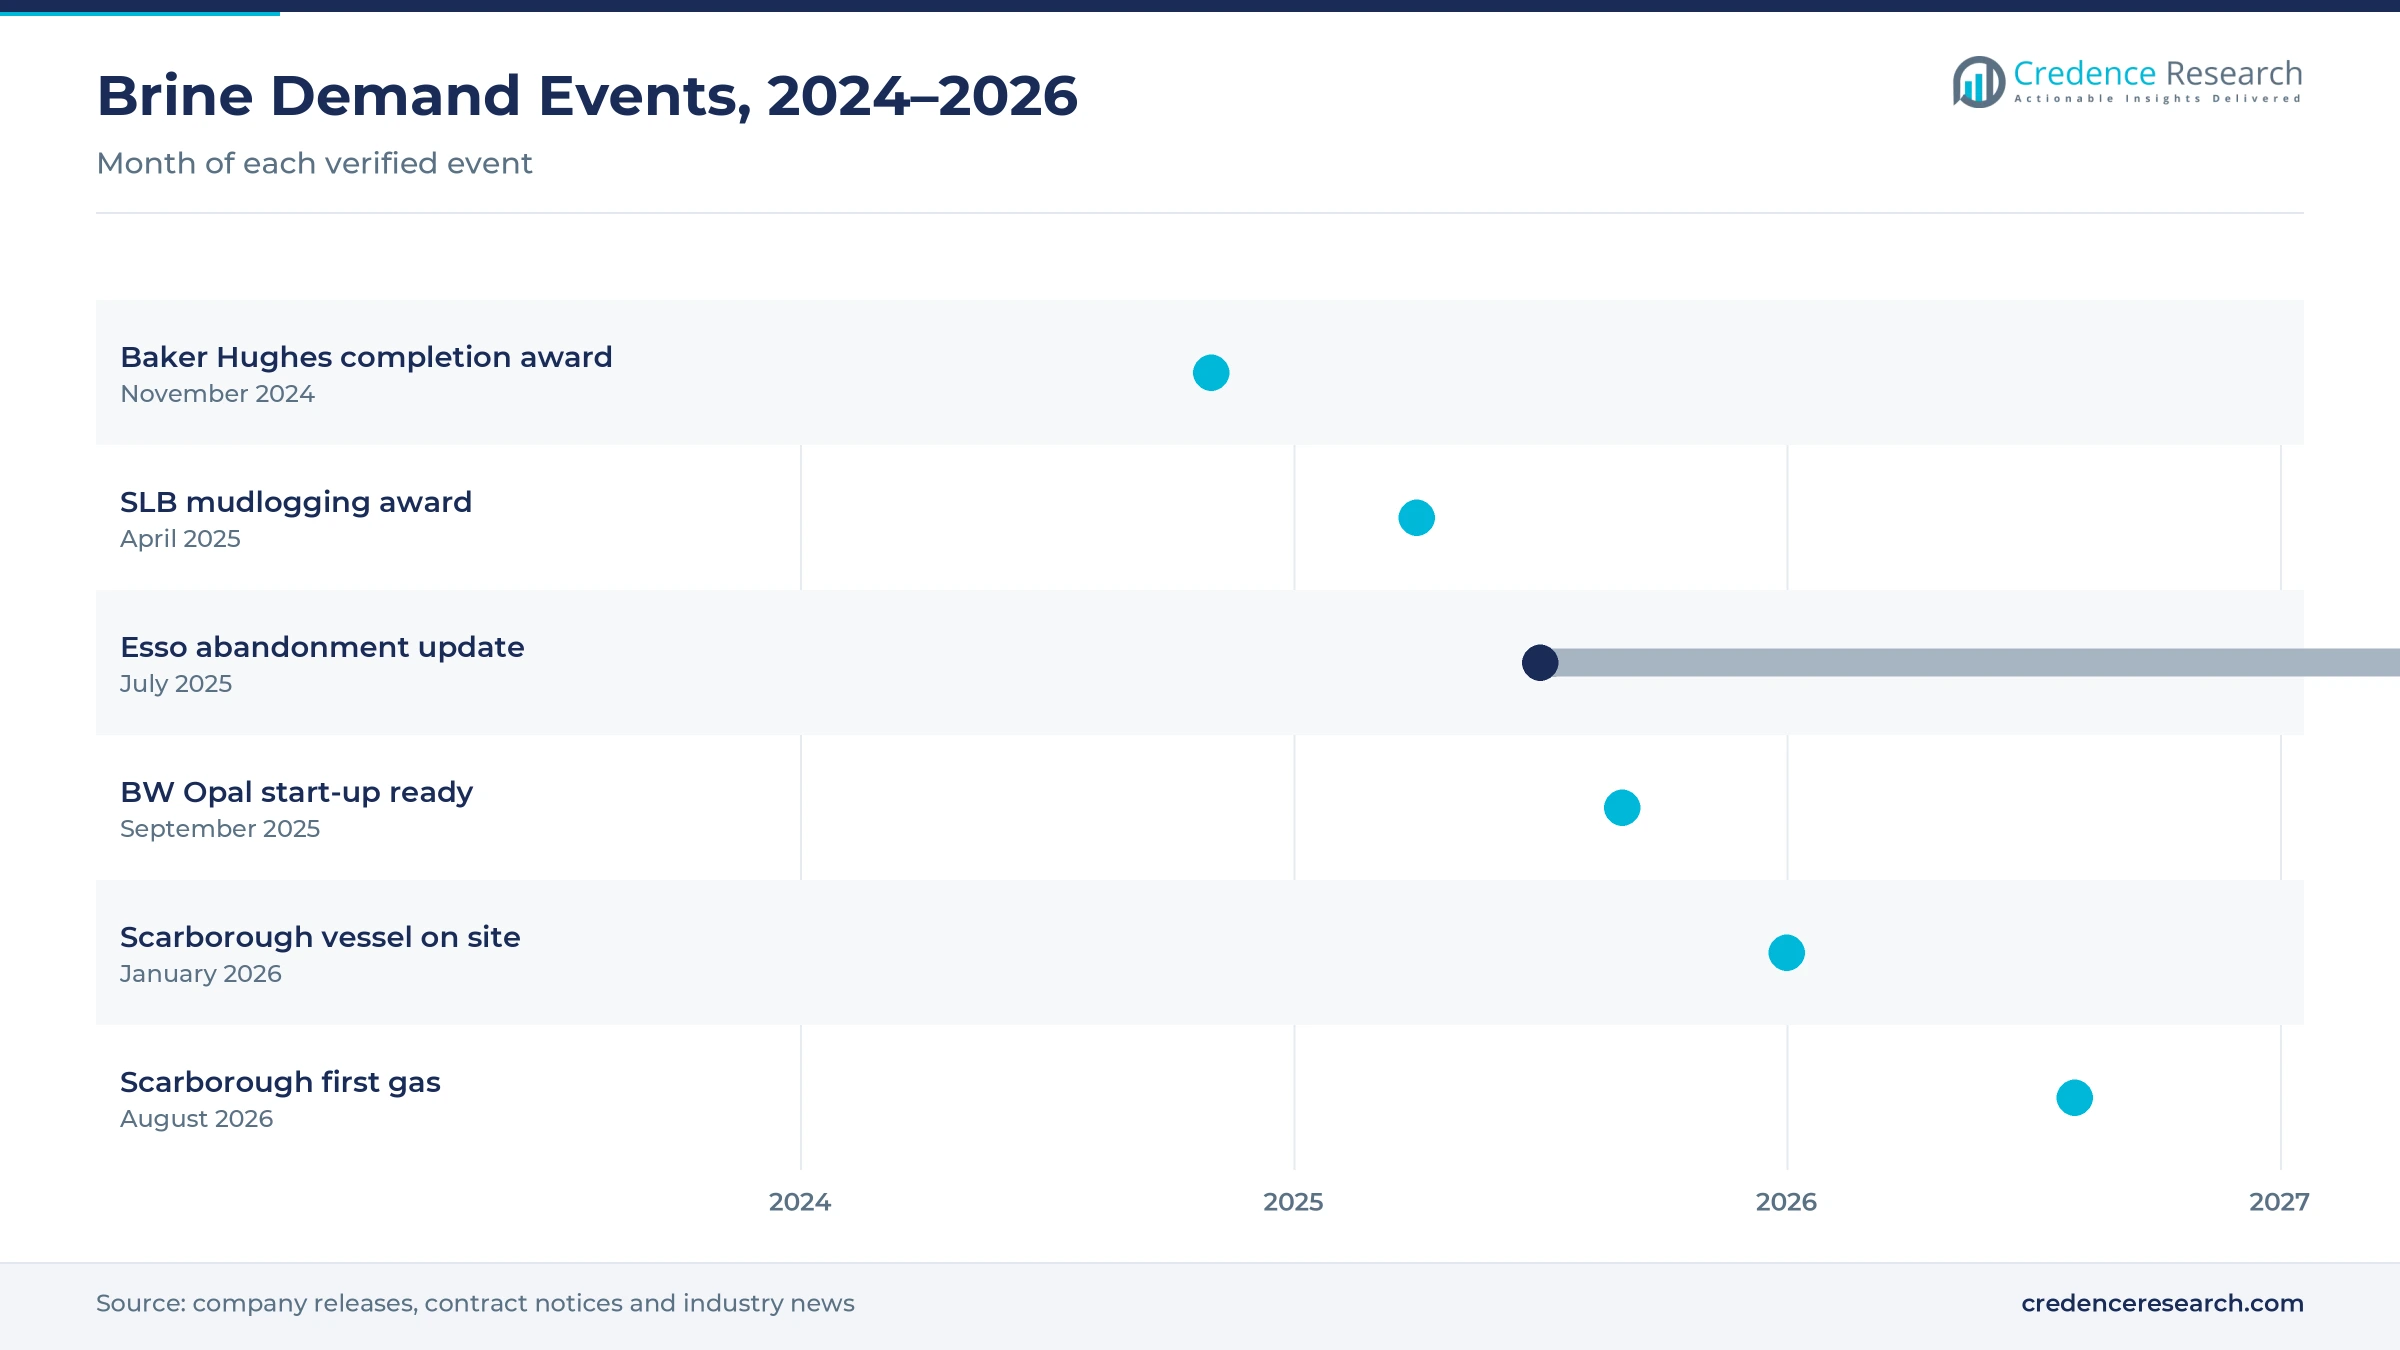Click the 'BW Opal start-up ready' label
The width and height of the screenshot is (2400, 1350).
[296, 792]
